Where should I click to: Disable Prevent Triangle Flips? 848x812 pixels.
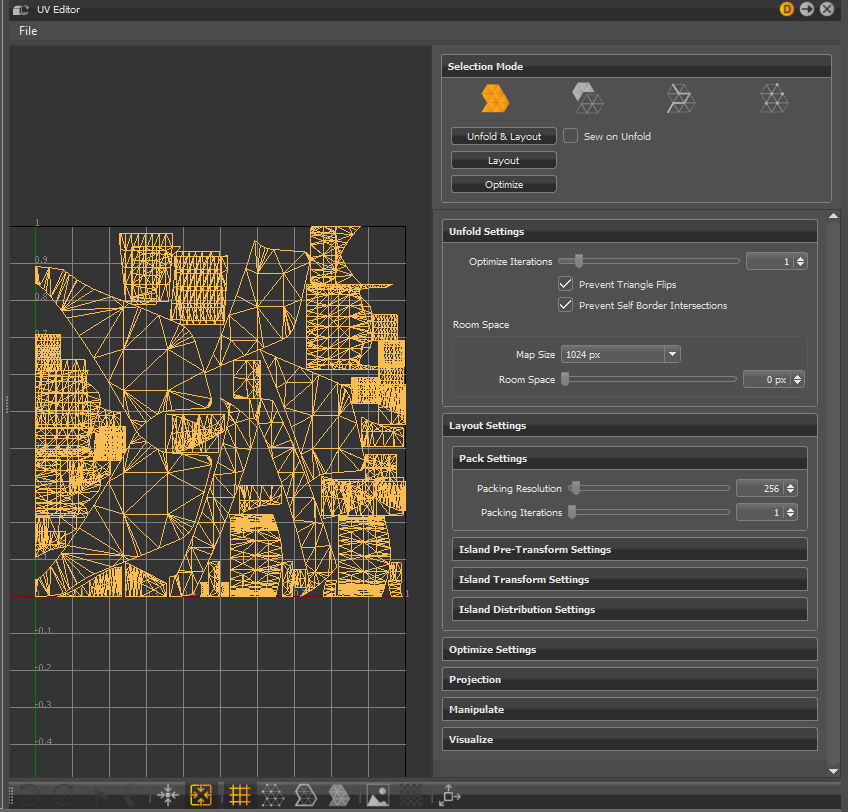[x=565, y=283]
